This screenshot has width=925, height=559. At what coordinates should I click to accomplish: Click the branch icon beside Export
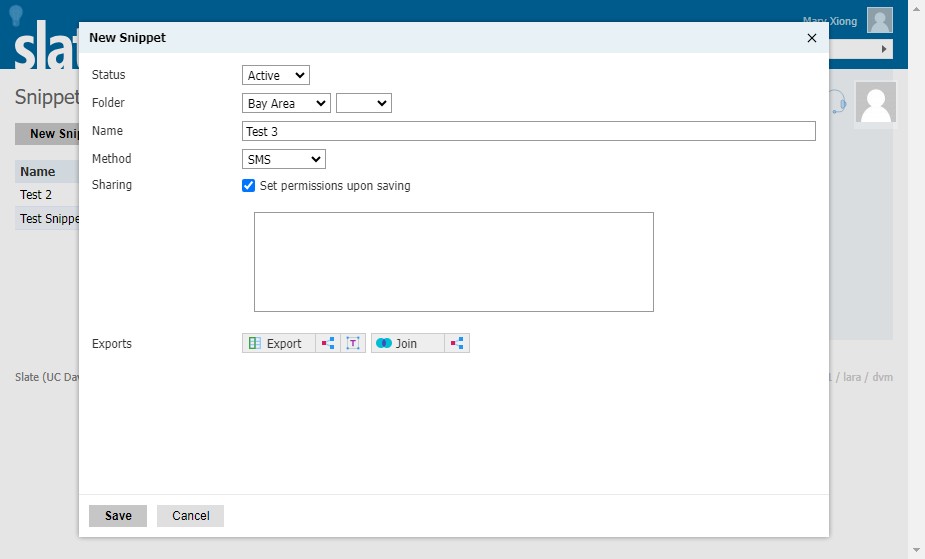[x=328, y=343]
